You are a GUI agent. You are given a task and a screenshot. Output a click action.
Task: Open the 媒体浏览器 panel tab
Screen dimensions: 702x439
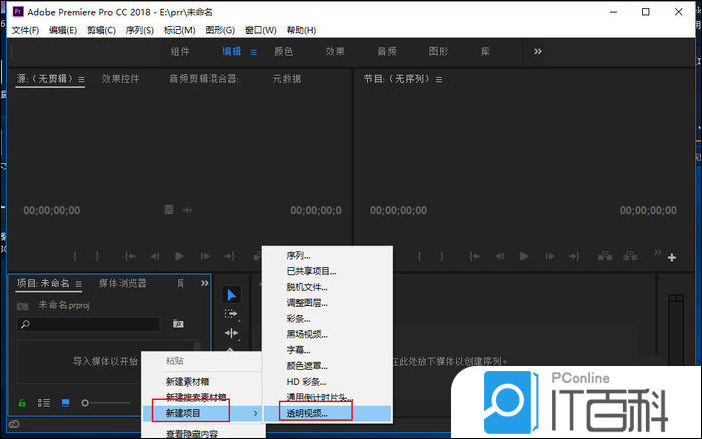(x=123, y=283)
